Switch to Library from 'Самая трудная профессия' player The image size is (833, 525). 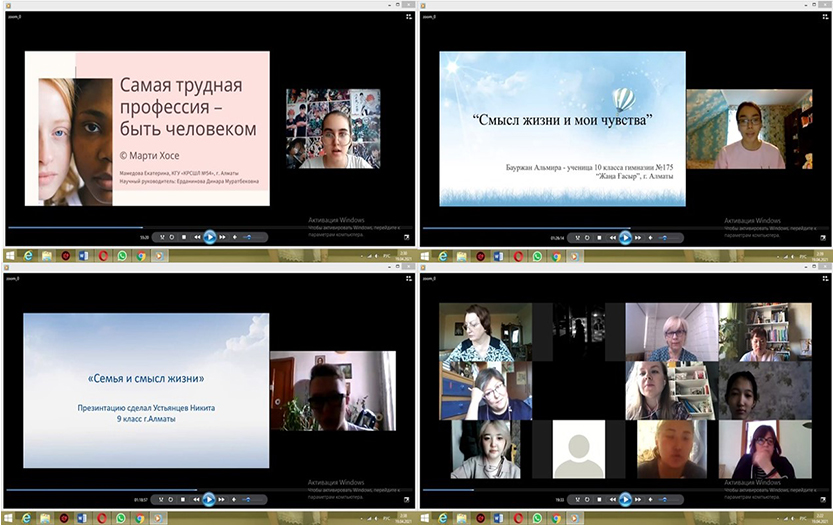coord(407,16)
